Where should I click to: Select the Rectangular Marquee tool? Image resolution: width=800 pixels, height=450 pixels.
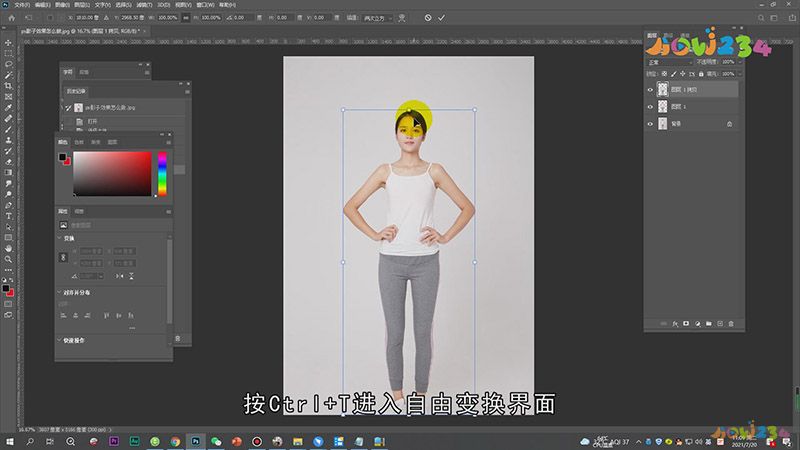tap(8, 54)
